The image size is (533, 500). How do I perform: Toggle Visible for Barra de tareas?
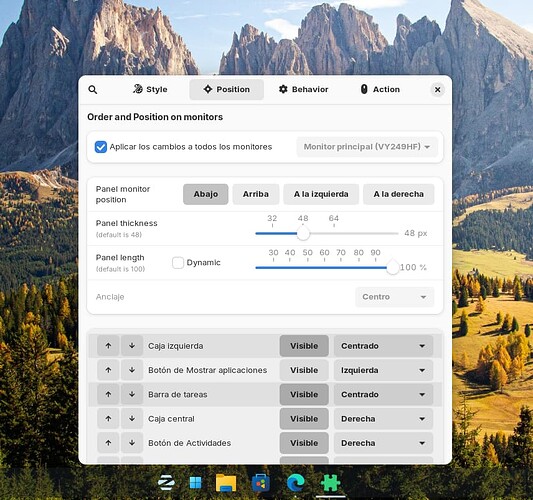click(304, 394)
